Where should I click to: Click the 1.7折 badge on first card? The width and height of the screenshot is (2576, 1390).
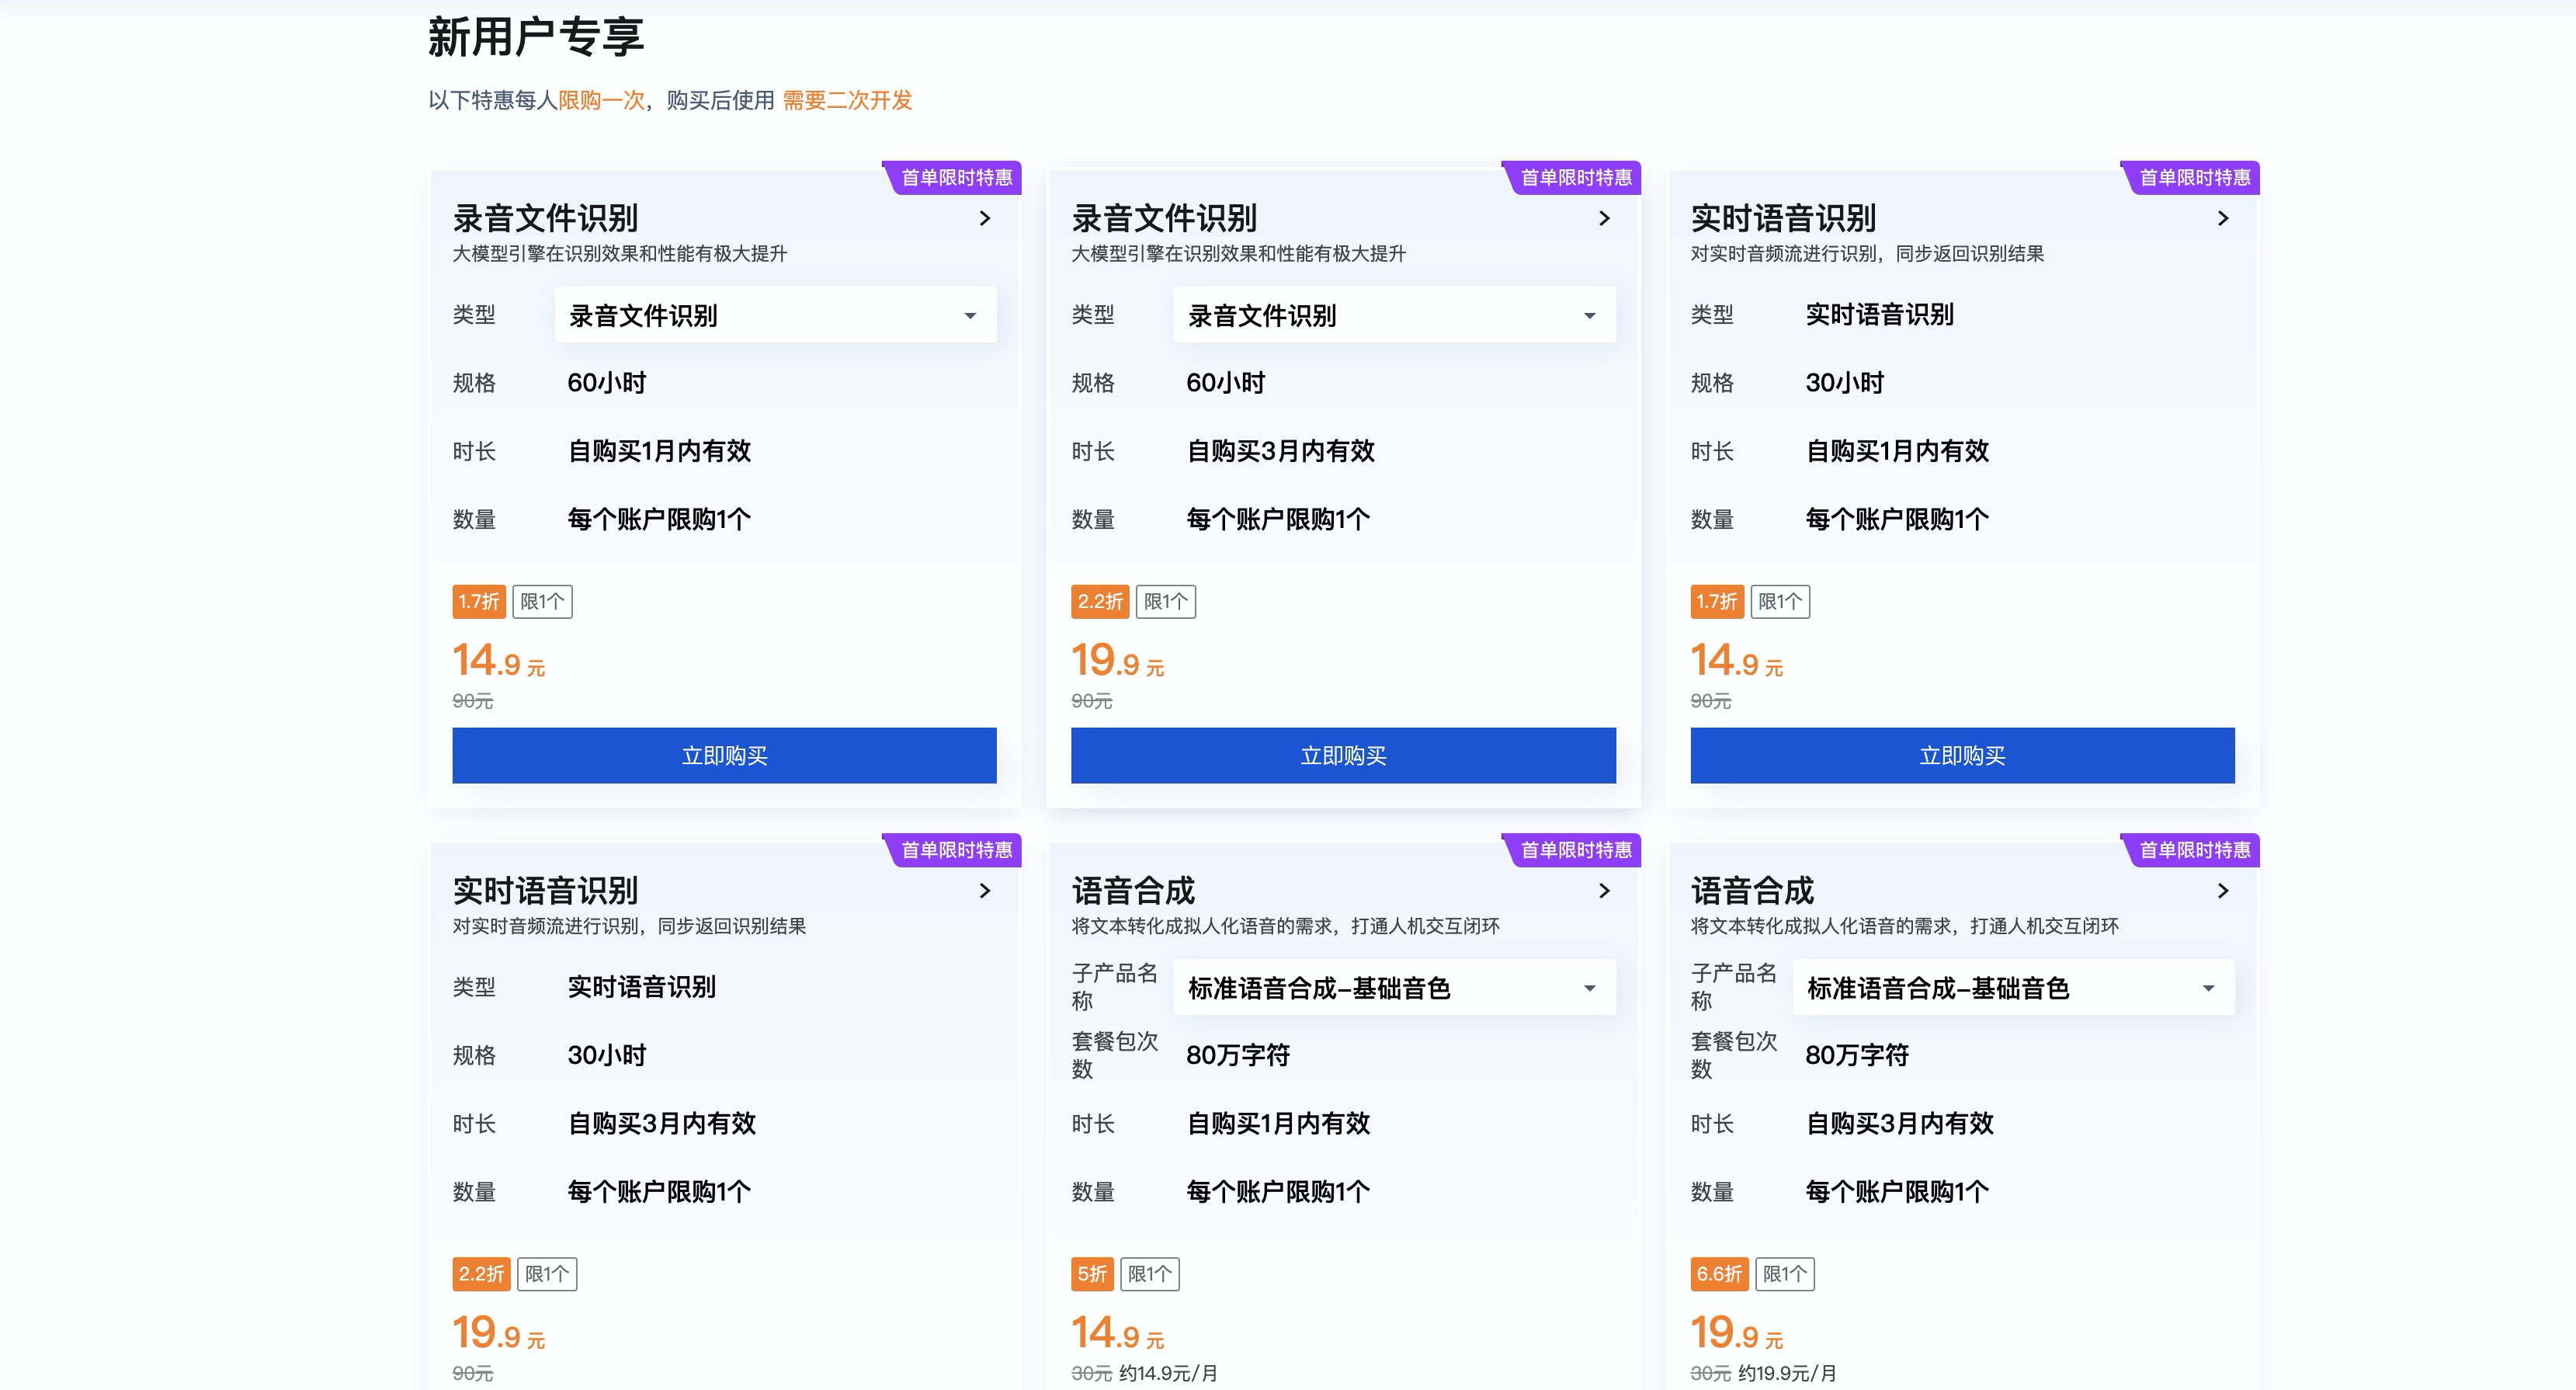(478, 601)
